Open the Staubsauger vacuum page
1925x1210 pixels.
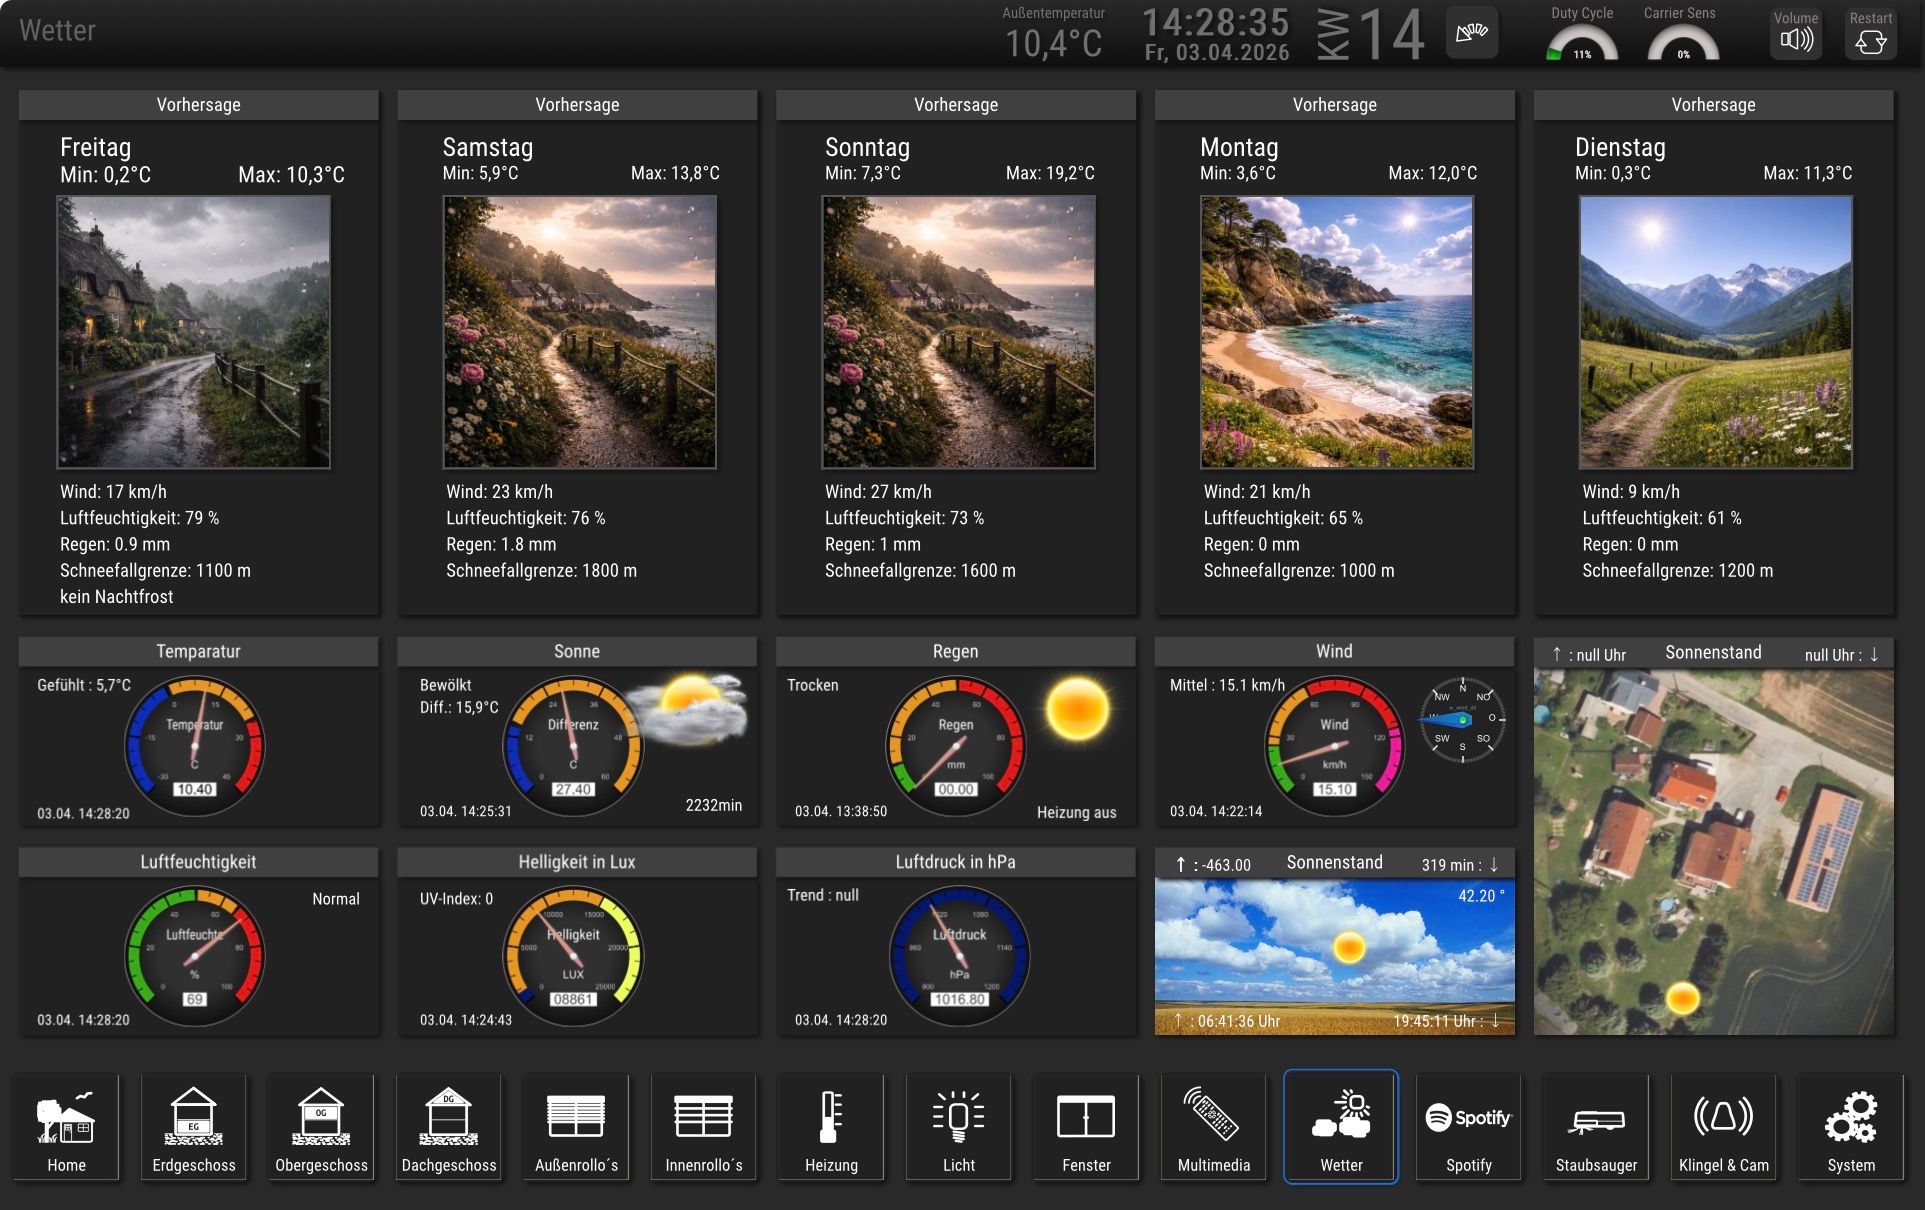1596,1127
